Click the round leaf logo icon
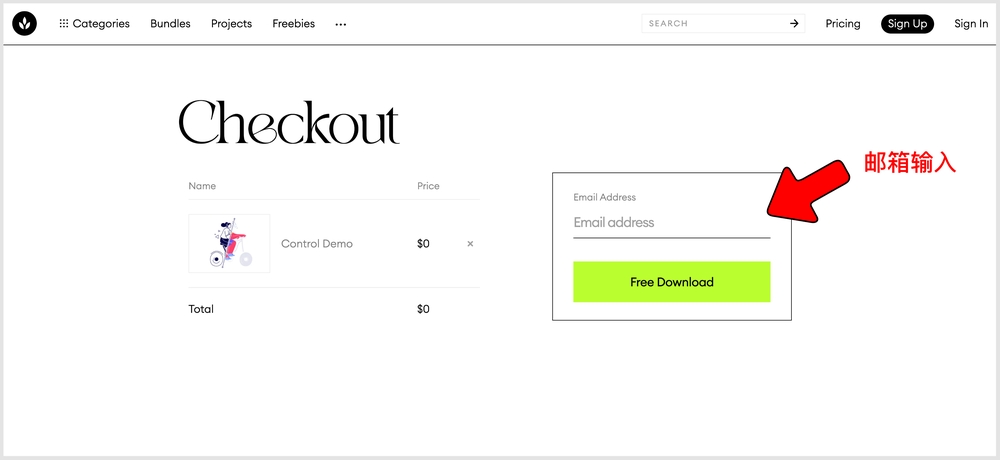 click(x=24, y=24)
